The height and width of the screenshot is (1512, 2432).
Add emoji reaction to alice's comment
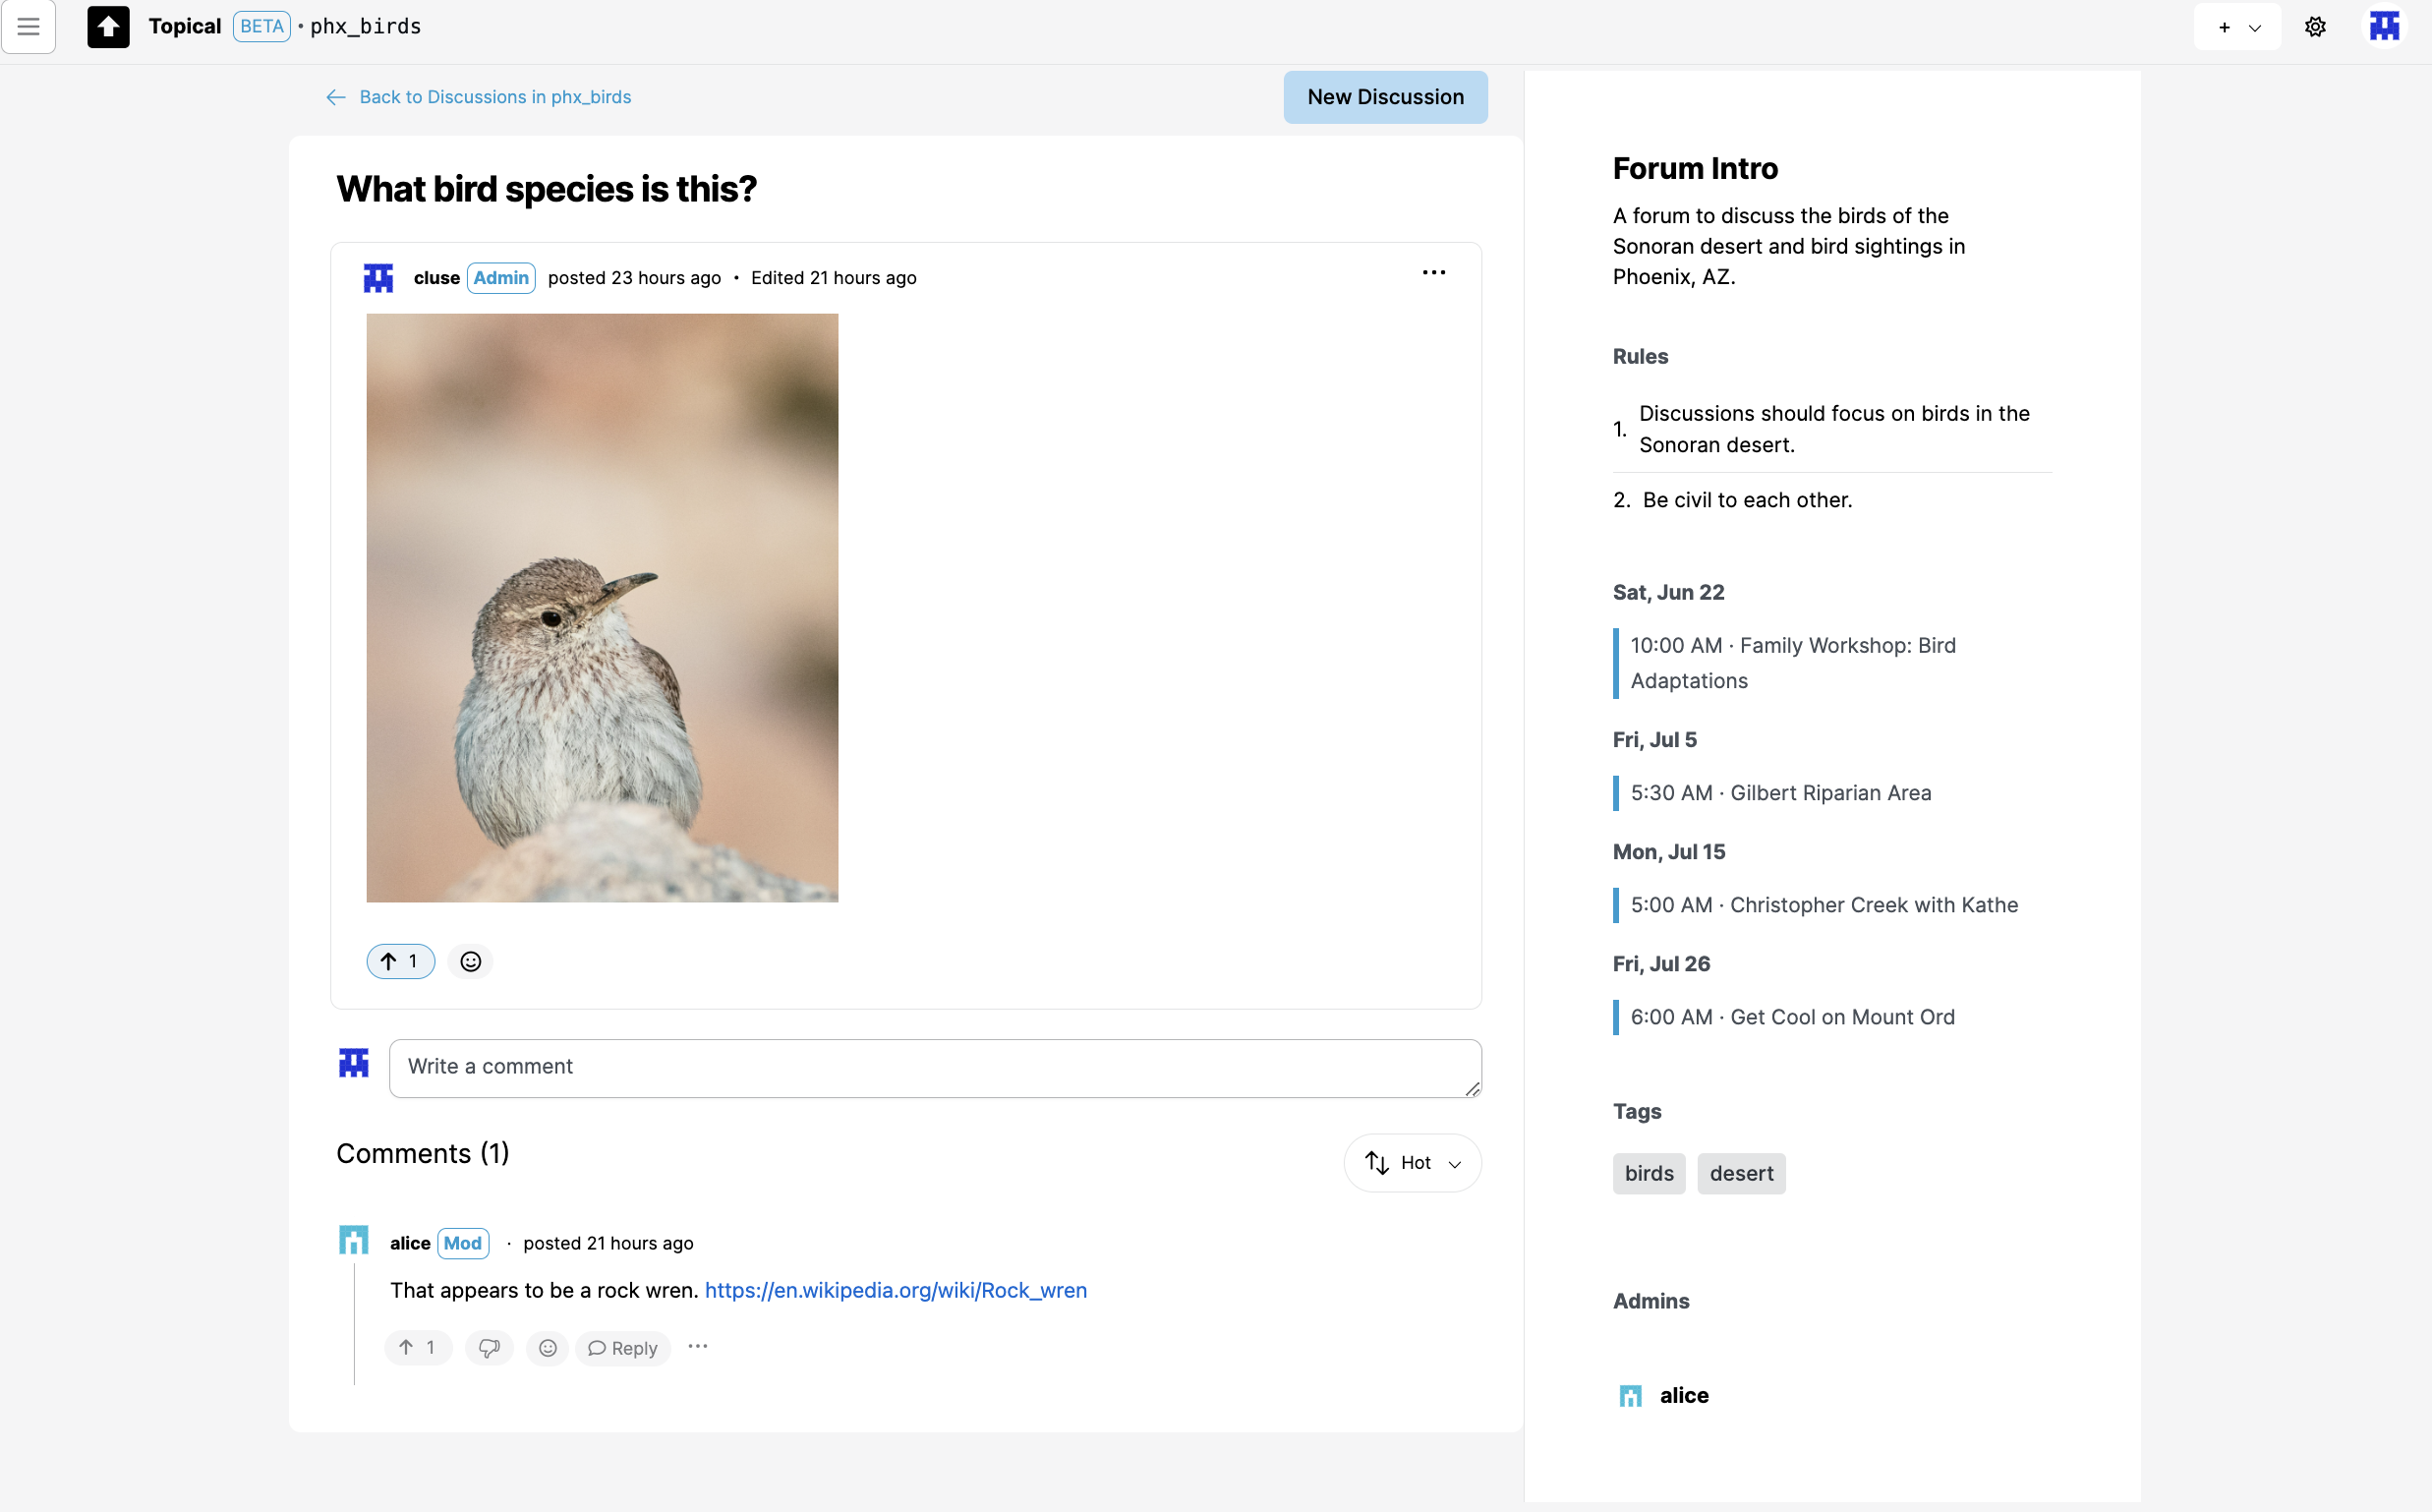click(548, 1347)
